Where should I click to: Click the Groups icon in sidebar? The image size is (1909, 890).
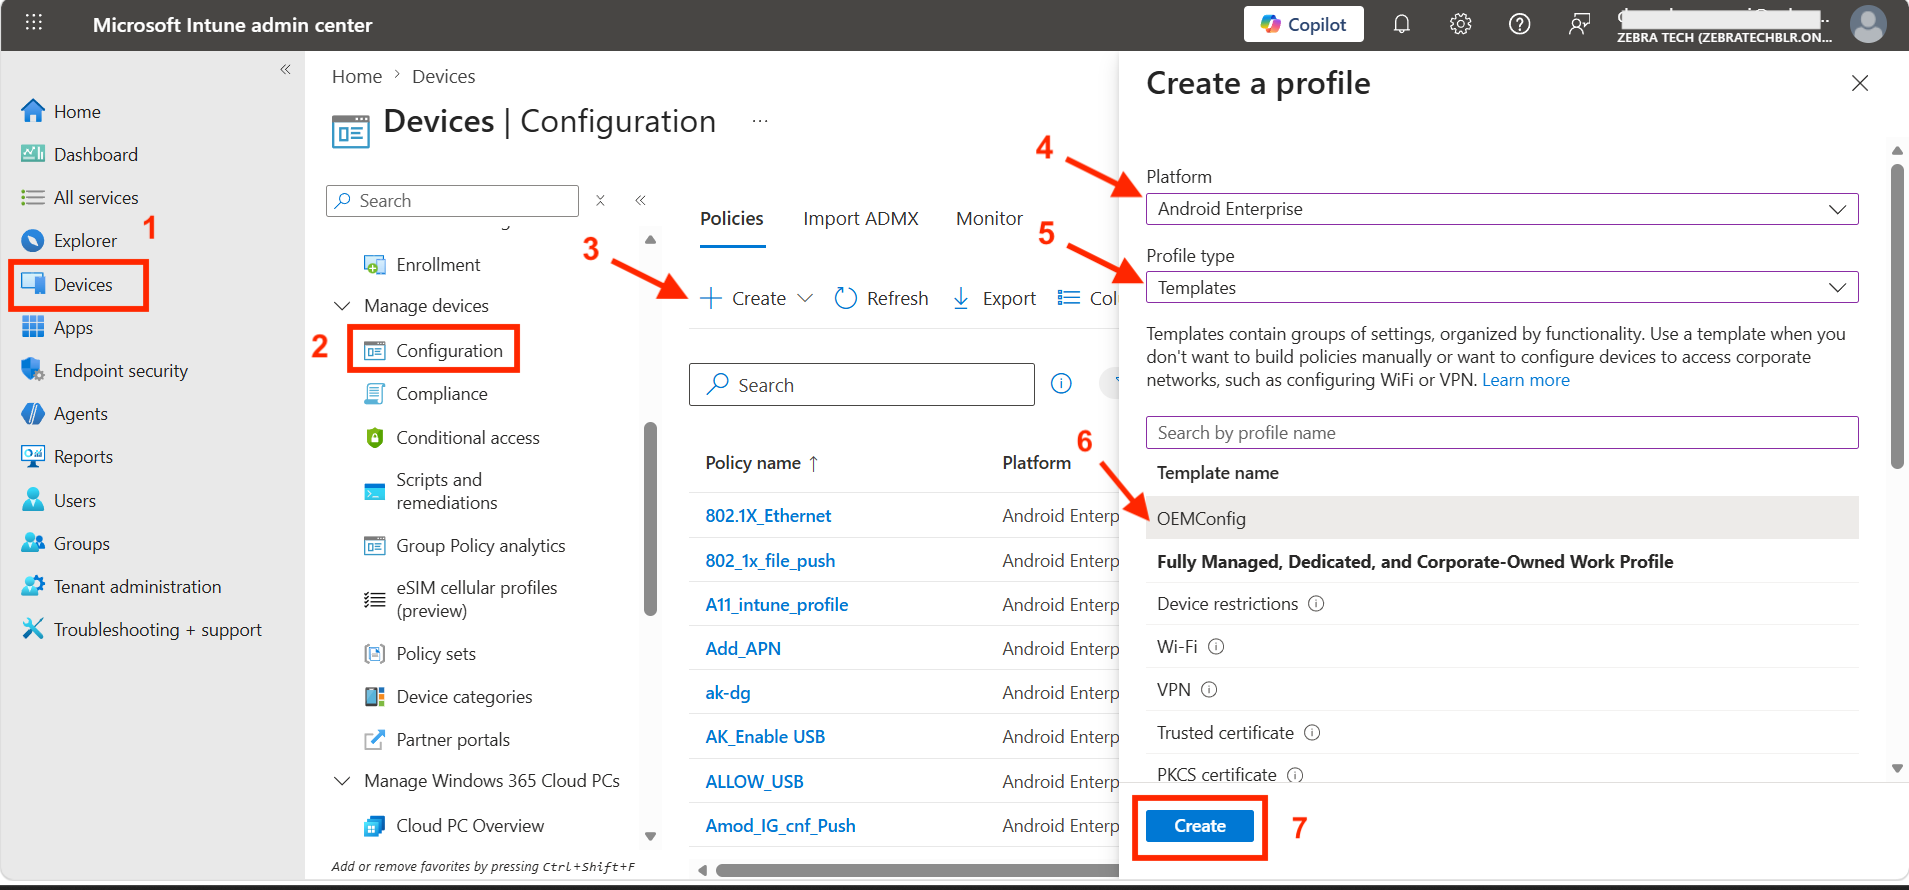pos(33,543)
